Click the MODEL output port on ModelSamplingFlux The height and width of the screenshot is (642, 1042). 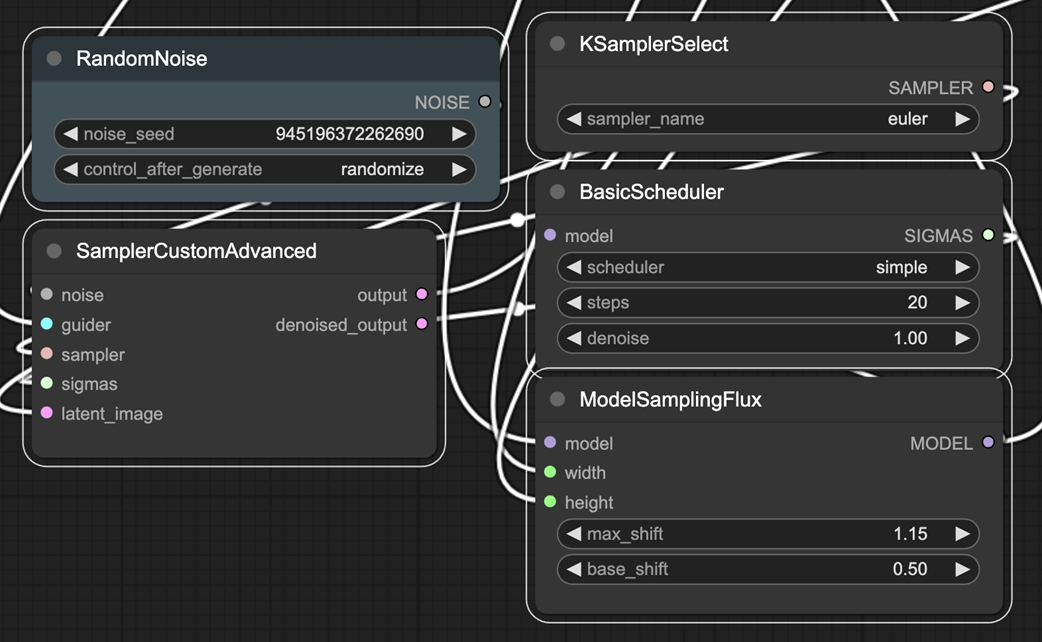tap(988, 443)
